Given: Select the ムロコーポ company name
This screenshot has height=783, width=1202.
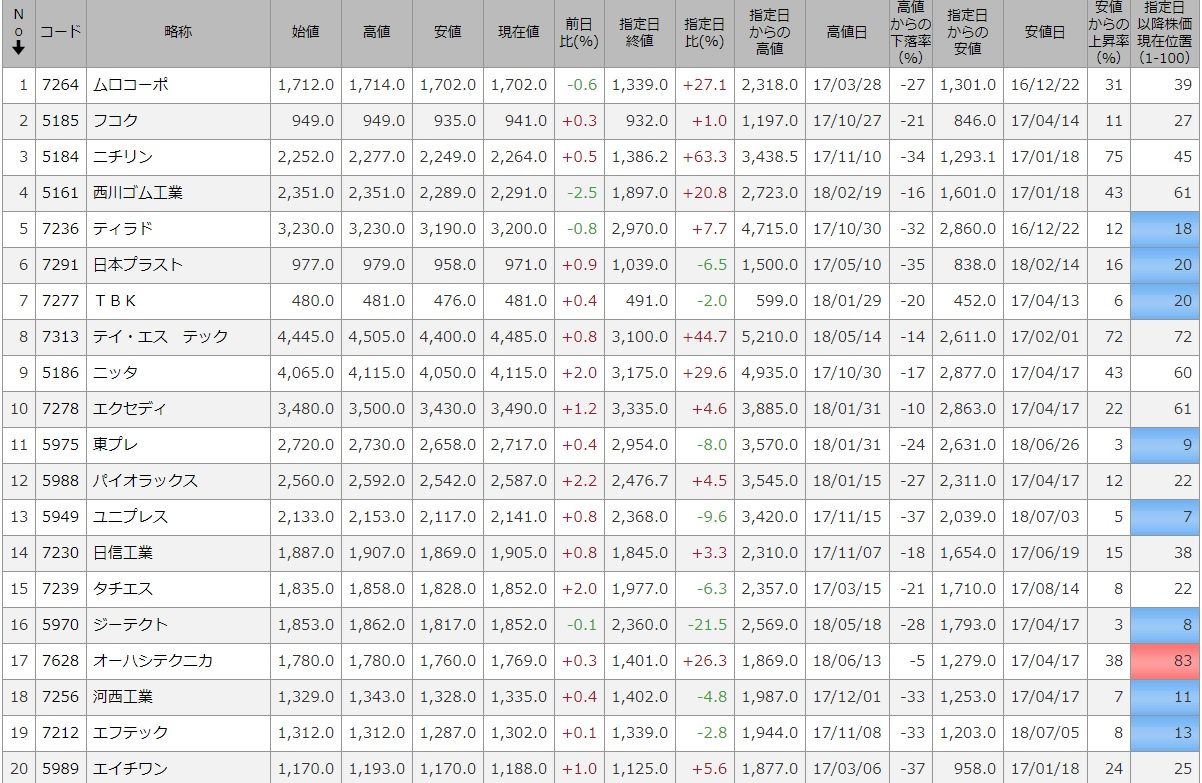Looking at the screenshot, I should coord(130,85).
